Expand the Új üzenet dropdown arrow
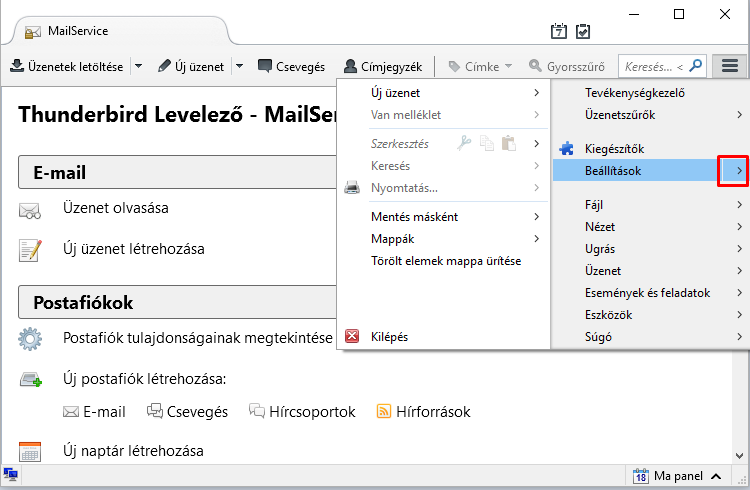 (x=239, y=66)
